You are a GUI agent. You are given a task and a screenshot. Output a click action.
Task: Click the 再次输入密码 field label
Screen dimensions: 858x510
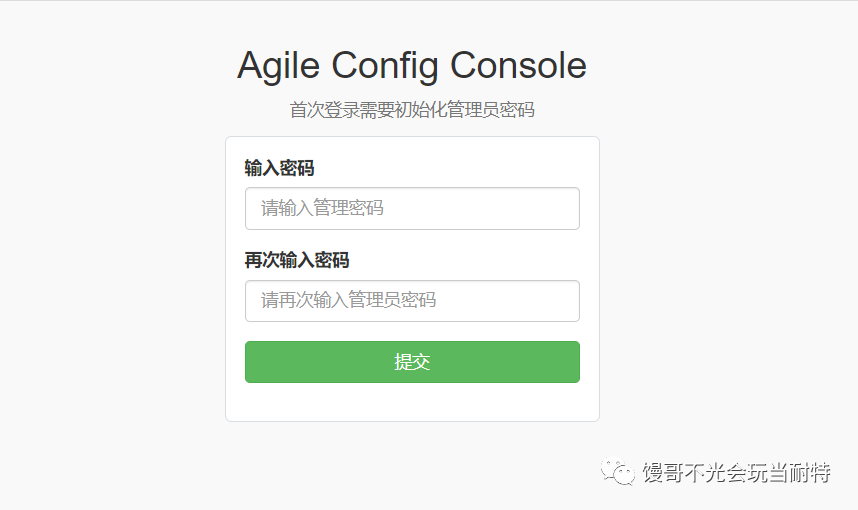297,260
